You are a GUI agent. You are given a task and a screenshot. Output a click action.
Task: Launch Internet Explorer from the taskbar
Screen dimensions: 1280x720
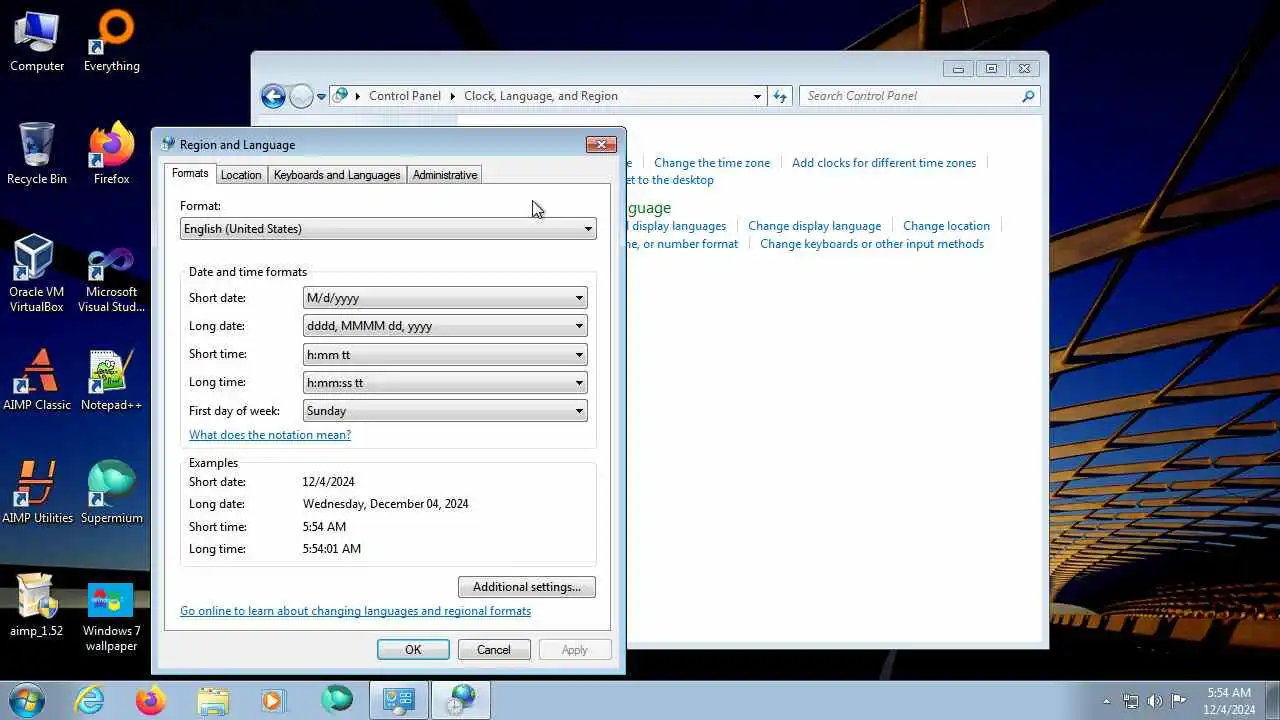[x=90, y=700]
